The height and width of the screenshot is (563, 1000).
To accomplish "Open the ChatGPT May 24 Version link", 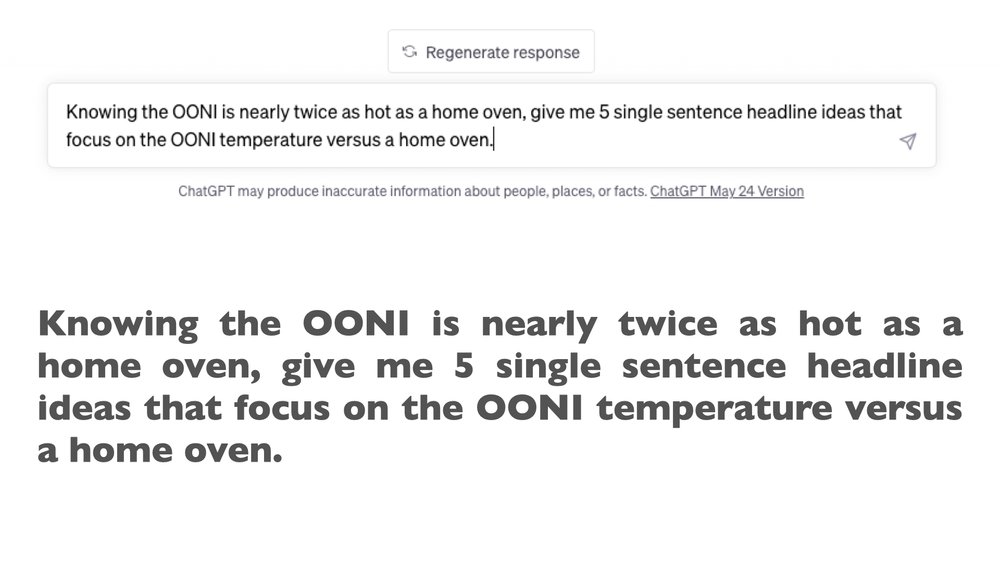I will [x=727, y=191].
